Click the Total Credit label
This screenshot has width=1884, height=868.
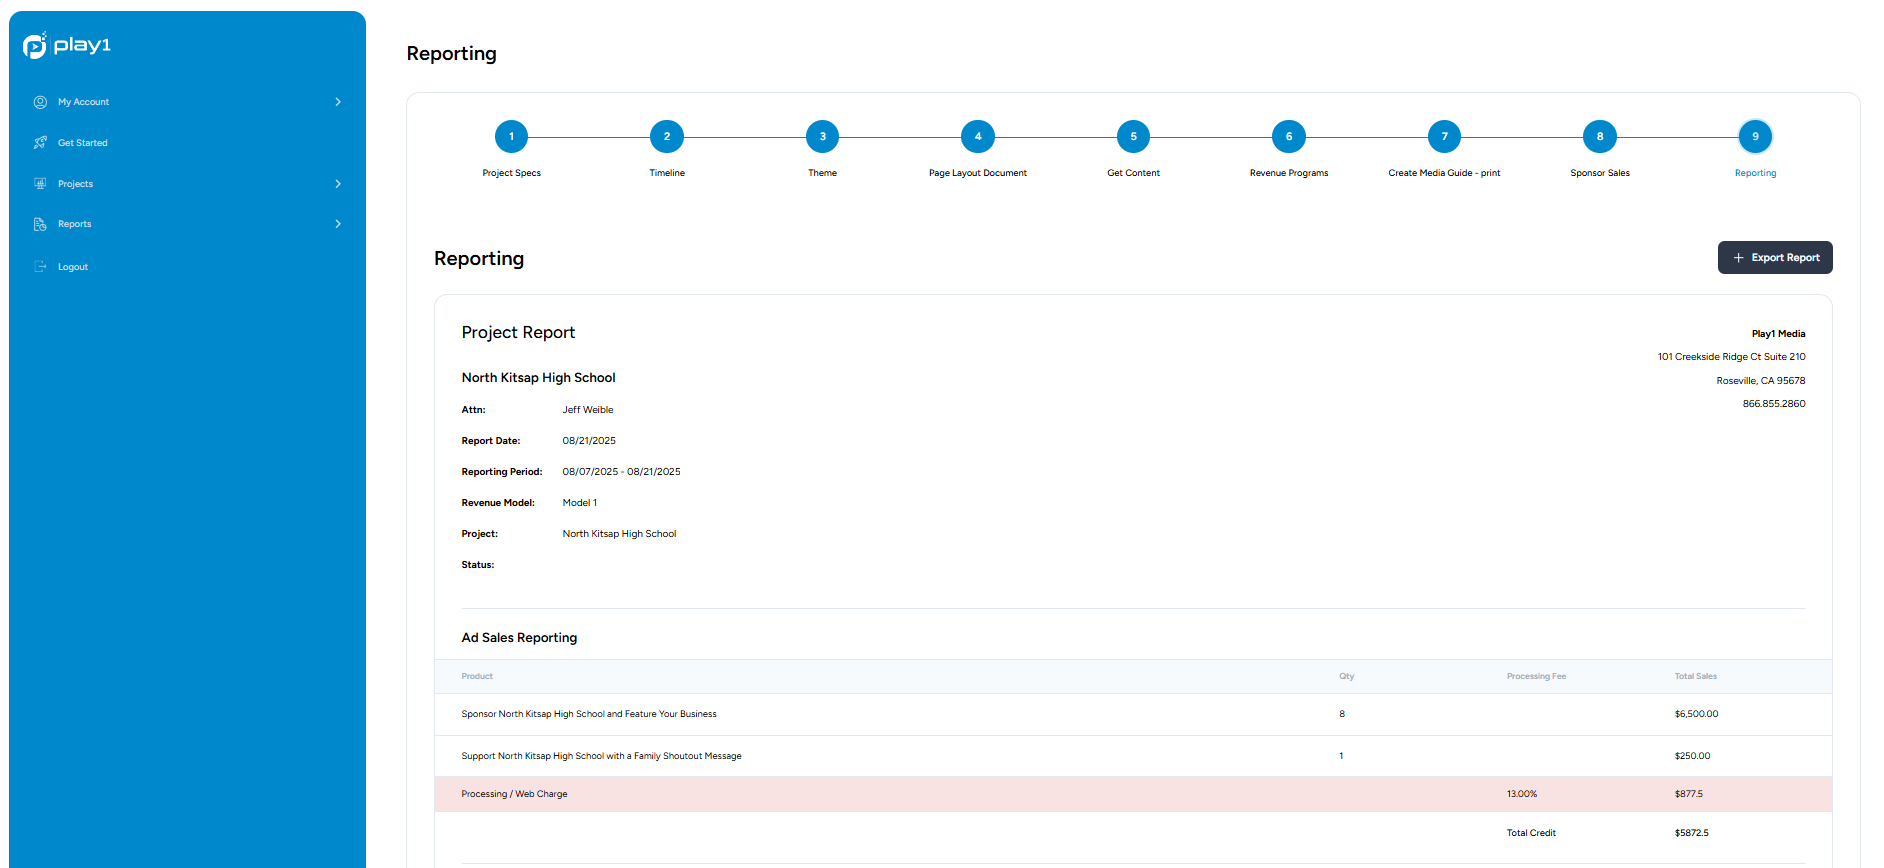pos(1531,833)
